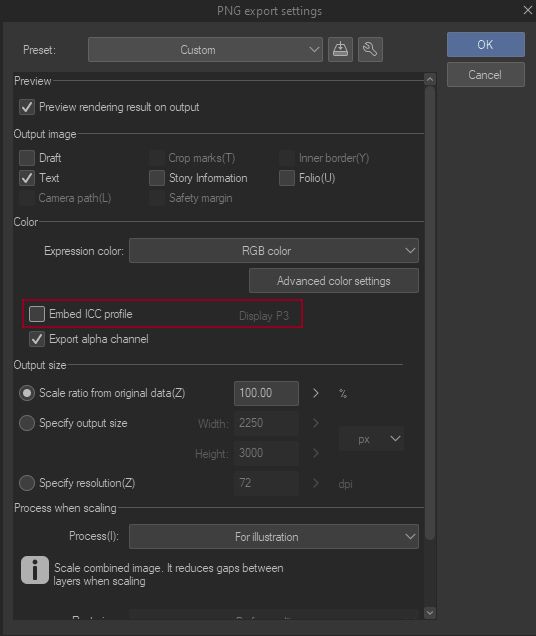Open Advanced color settings
The height and width of the screenshot is (636, 536).
pyautogui.click(x=334, y=281)
